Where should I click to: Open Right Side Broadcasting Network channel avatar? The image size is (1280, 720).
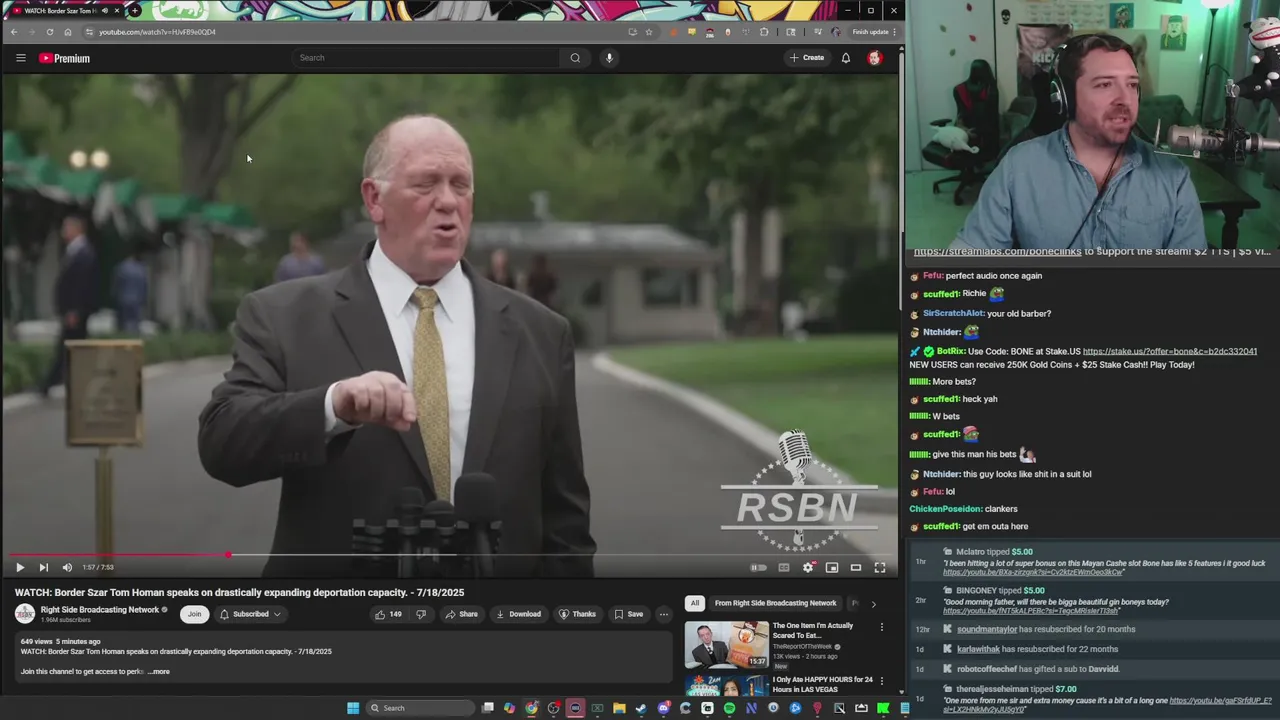coord(25,613)
